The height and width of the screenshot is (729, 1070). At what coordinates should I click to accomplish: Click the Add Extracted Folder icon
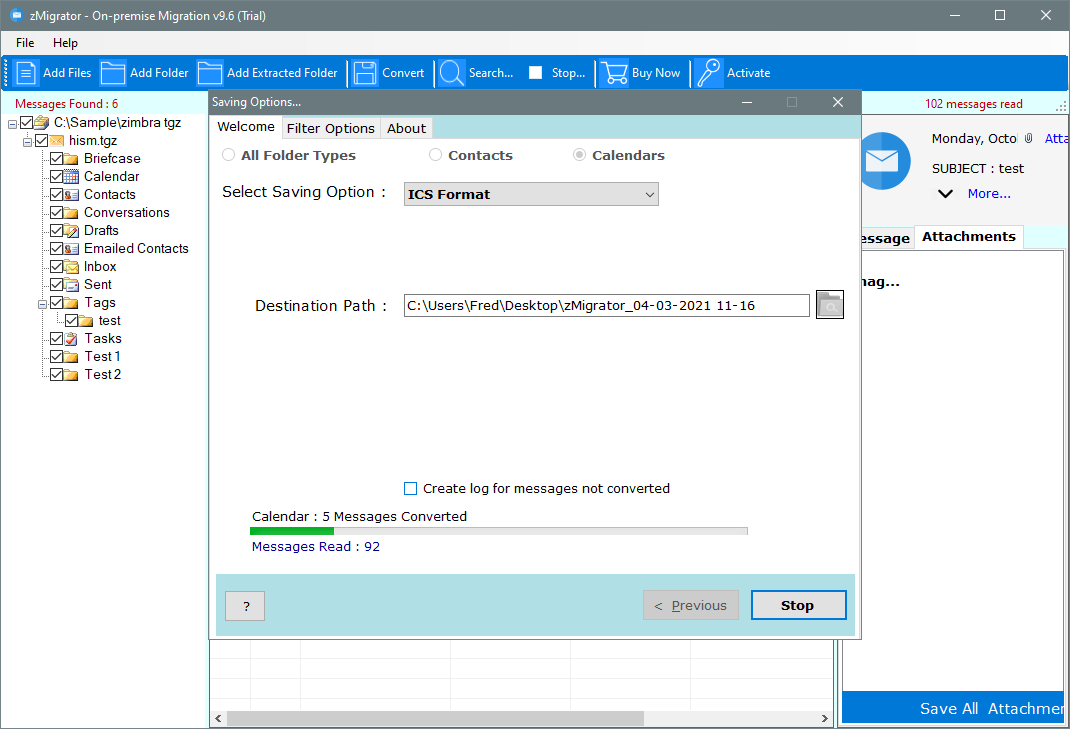[x=209, y=73]
